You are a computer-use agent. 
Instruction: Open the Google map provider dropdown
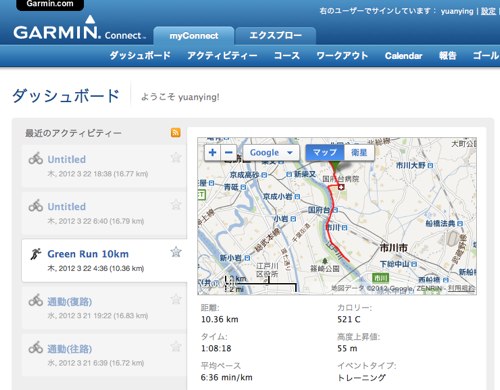tap(271, 153)
